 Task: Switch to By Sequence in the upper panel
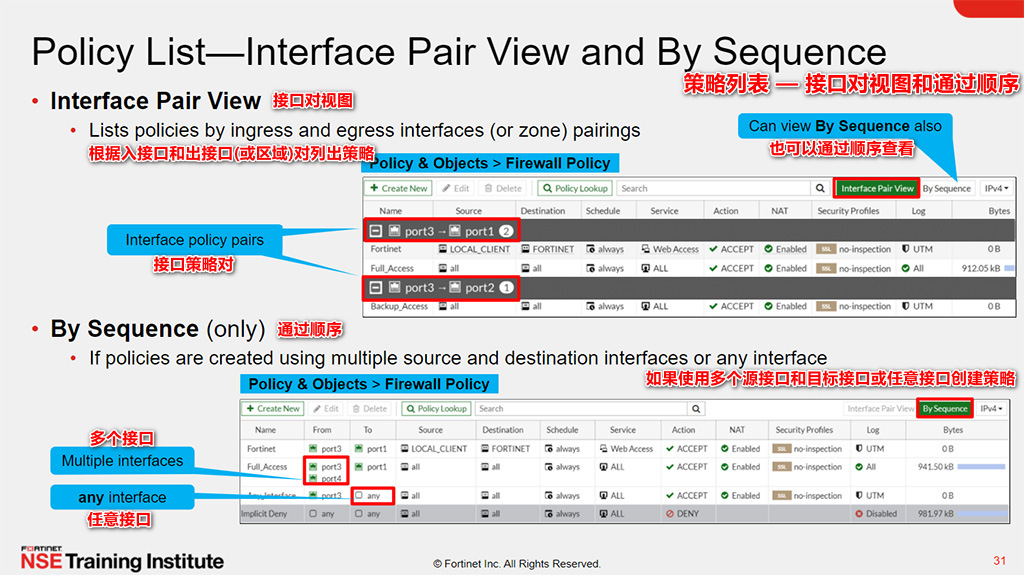[946, 188]
